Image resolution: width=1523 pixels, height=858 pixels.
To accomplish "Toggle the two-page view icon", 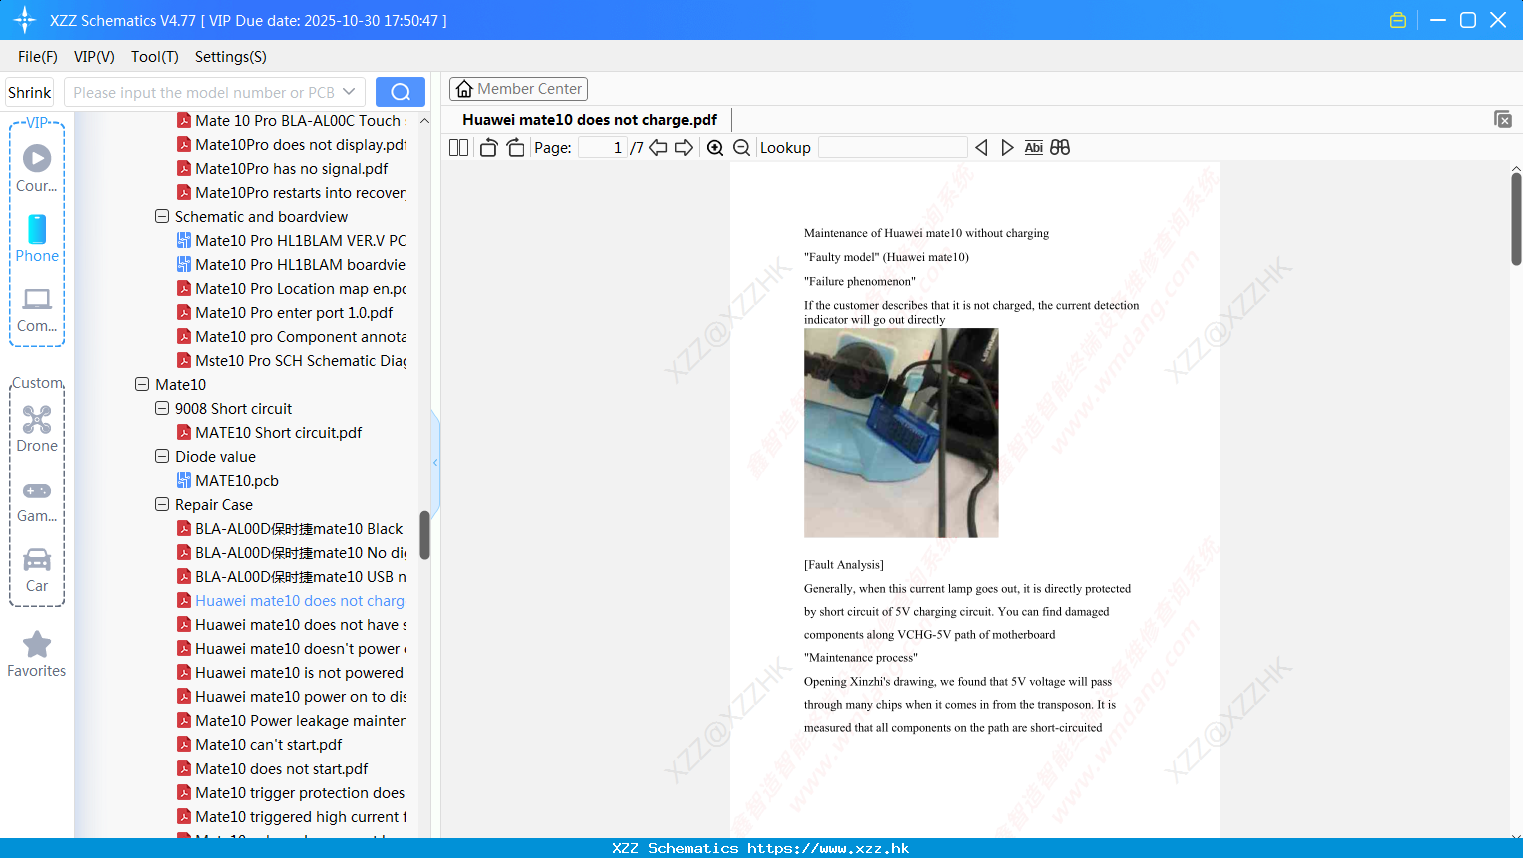I will (x=458, y=148).
